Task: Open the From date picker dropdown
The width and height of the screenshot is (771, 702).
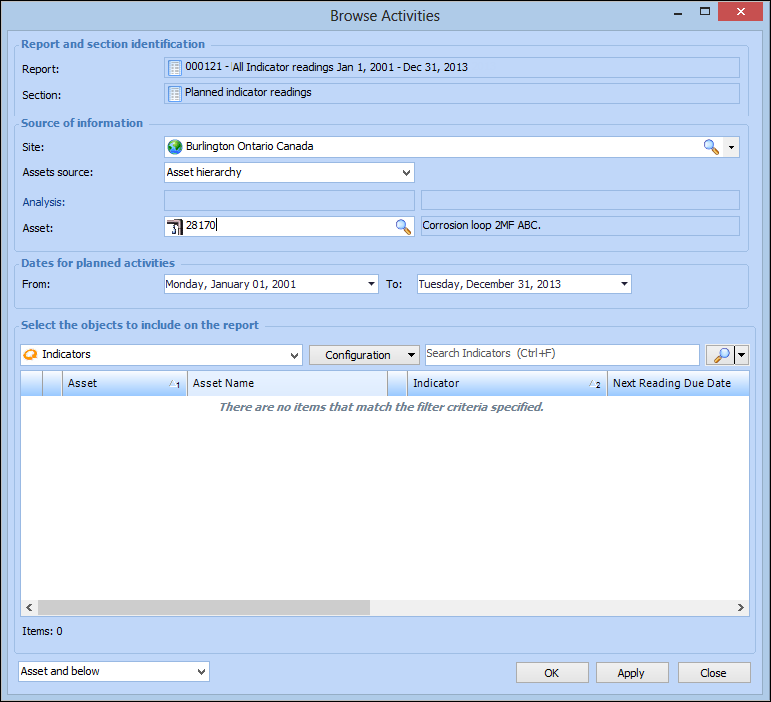Action: (x=372, y=284)
